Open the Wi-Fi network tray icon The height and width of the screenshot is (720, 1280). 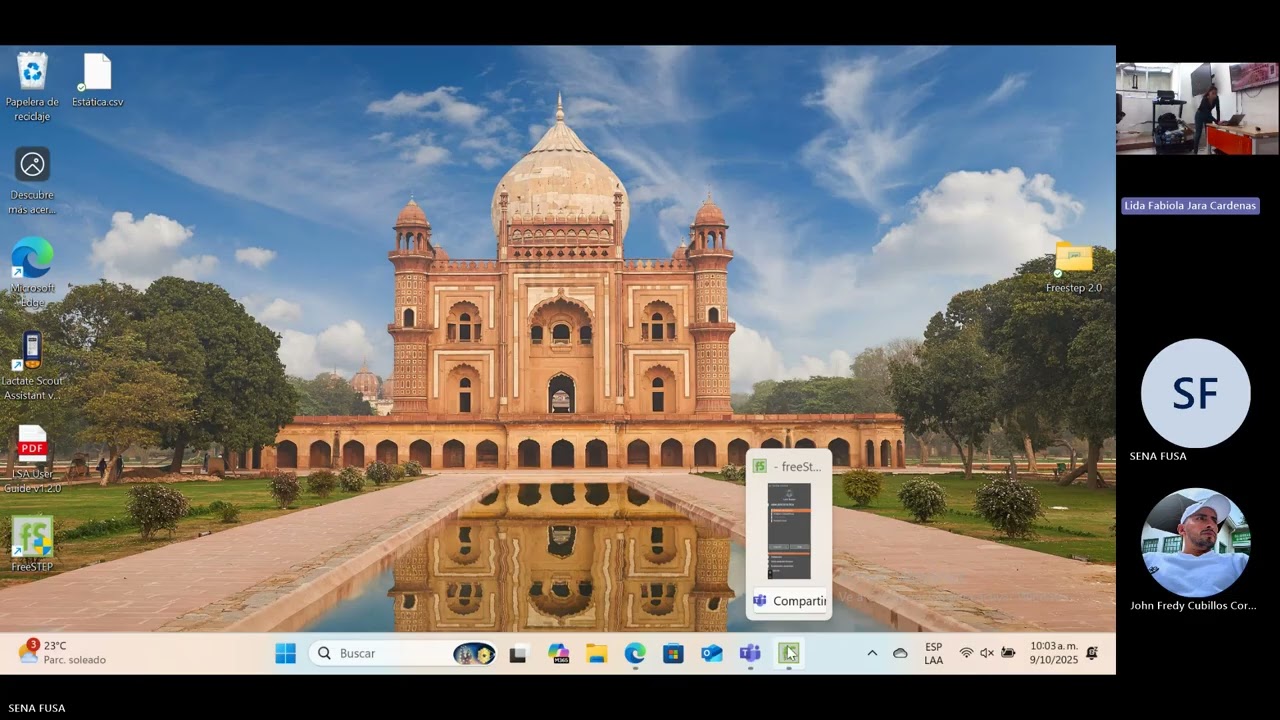pos(966,653)
